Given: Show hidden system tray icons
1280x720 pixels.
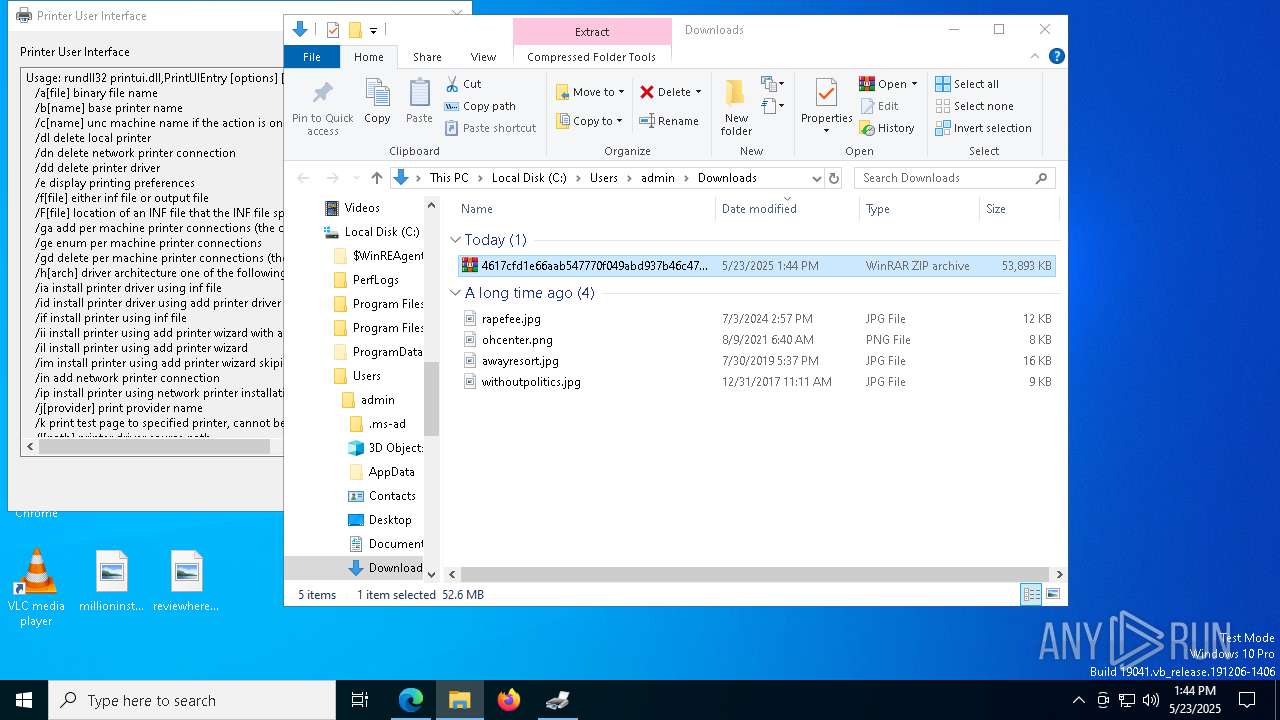Looking at the screenshot, I should (x=1078, y=700).
